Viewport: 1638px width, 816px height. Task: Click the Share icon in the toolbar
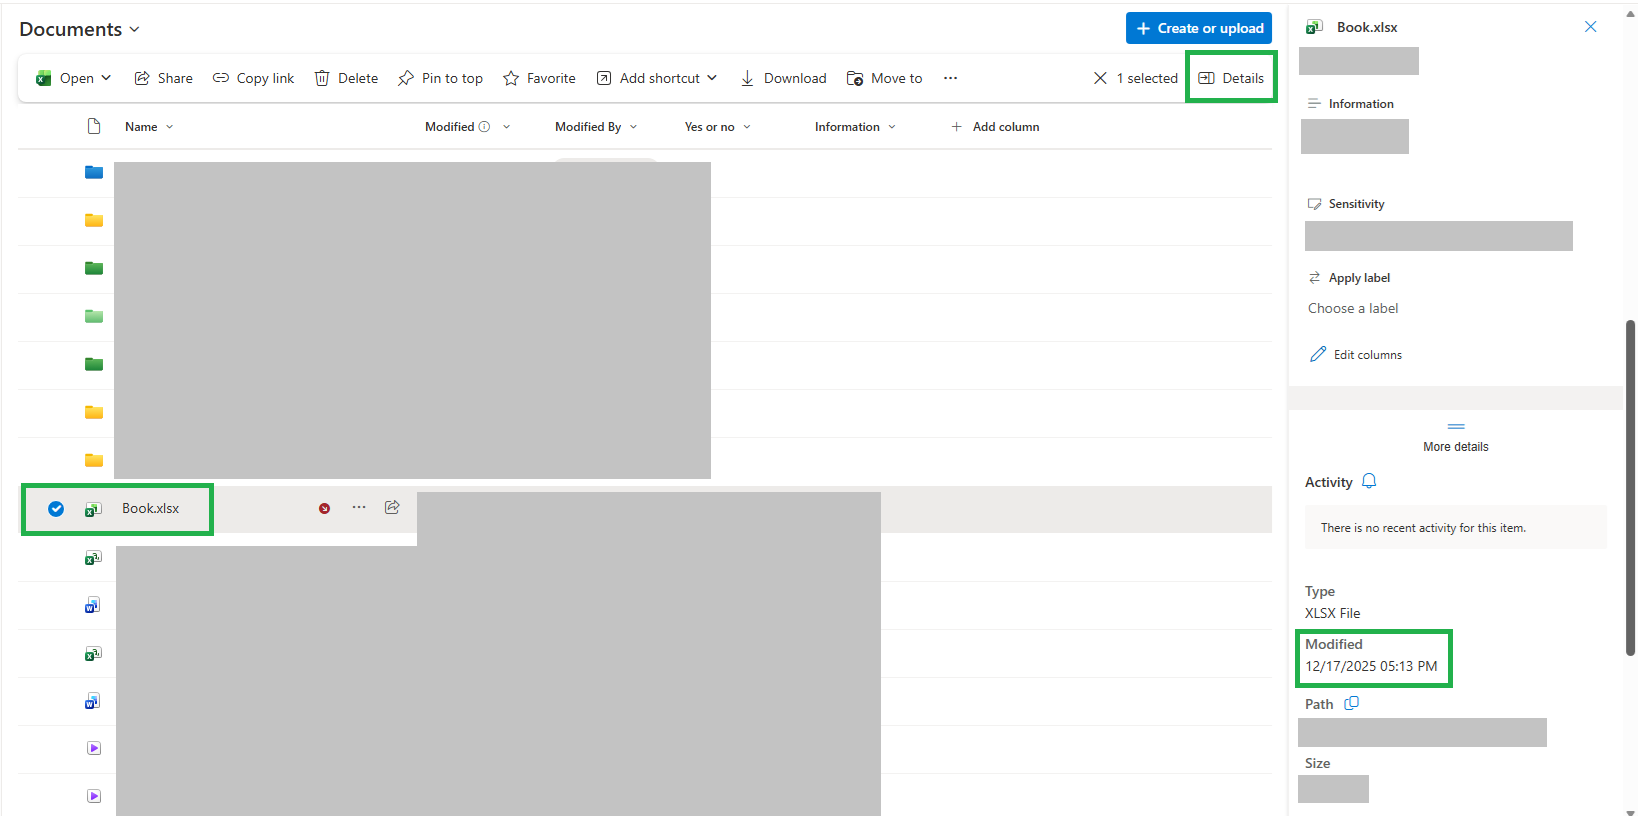pyautogui.click(x=142, y=78)
